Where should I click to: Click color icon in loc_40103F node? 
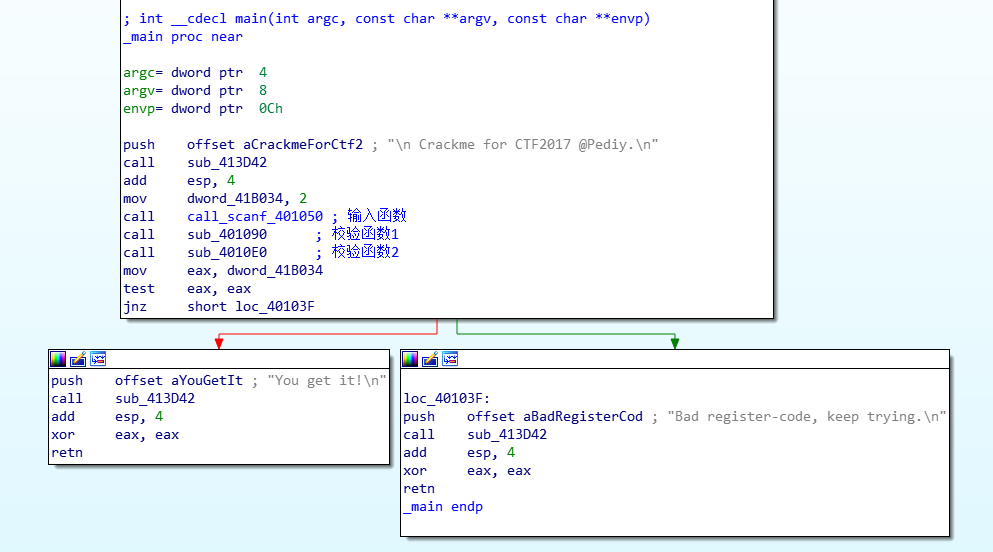[410, 360]
